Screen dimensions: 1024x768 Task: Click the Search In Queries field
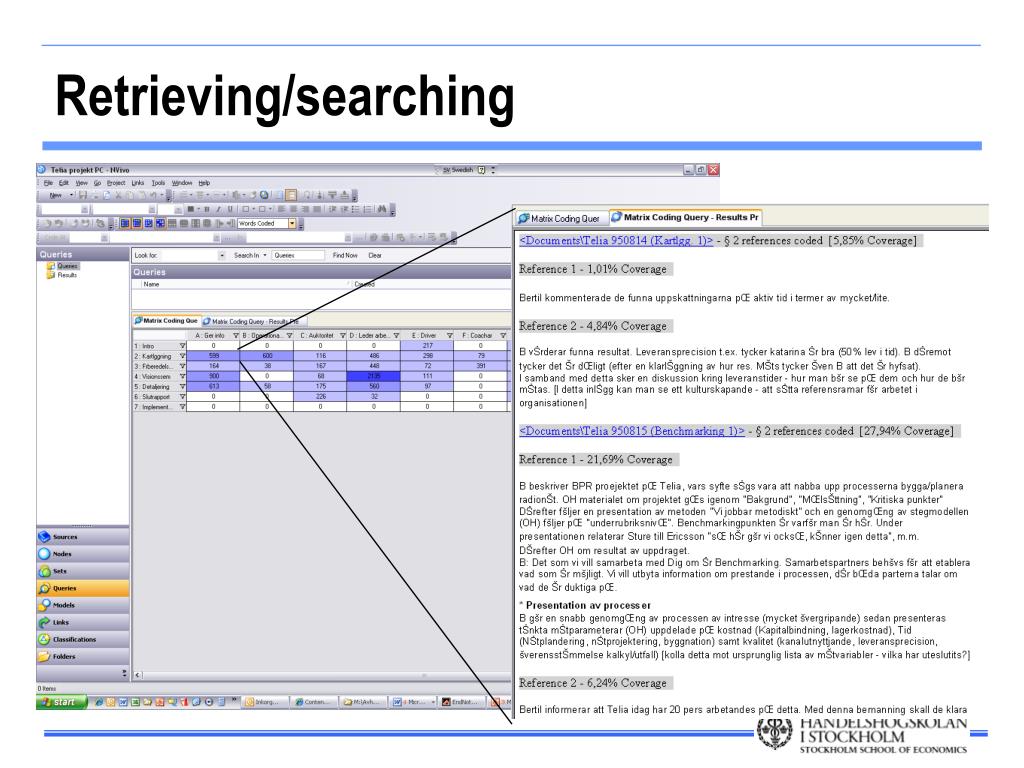(x=298, y=255)
